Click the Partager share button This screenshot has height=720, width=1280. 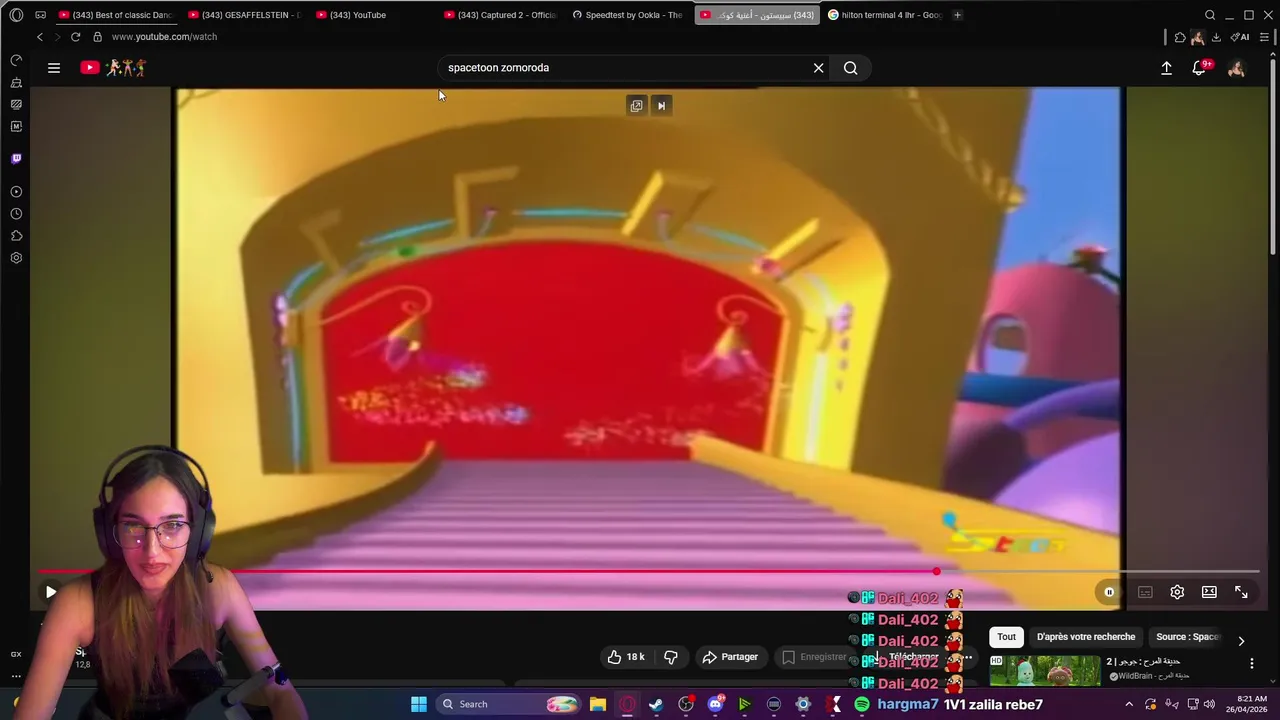pyautogui.click(x=730, y=657)
